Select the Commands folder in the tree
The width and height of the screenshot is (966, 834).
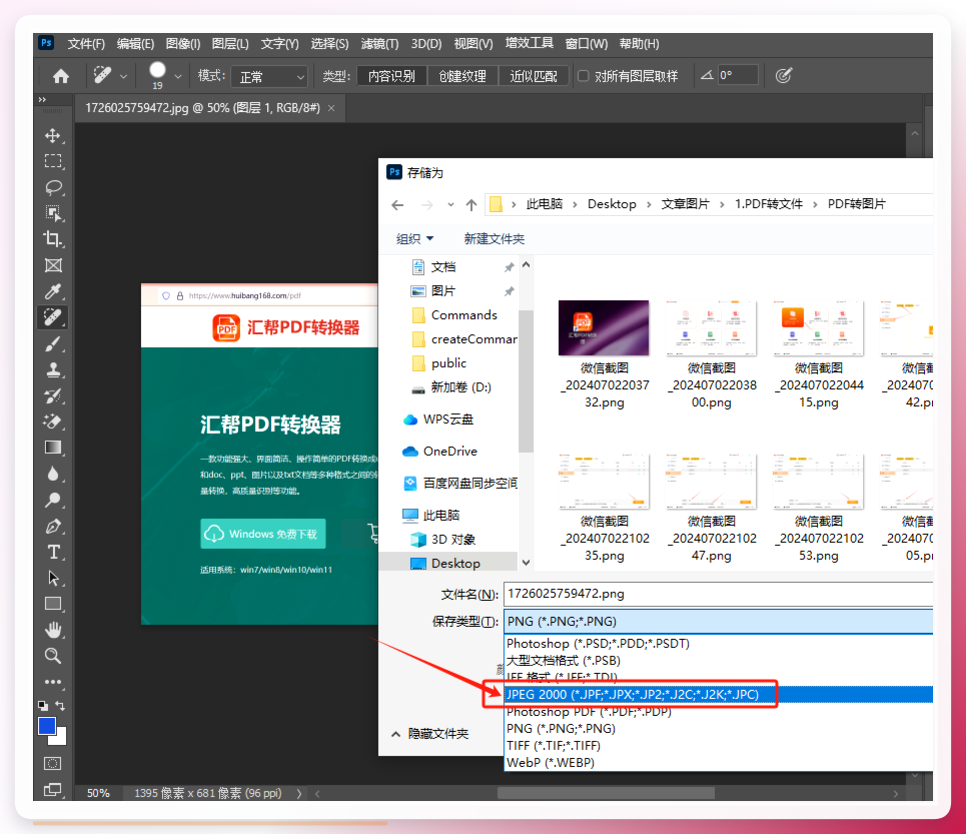[464, 315]
